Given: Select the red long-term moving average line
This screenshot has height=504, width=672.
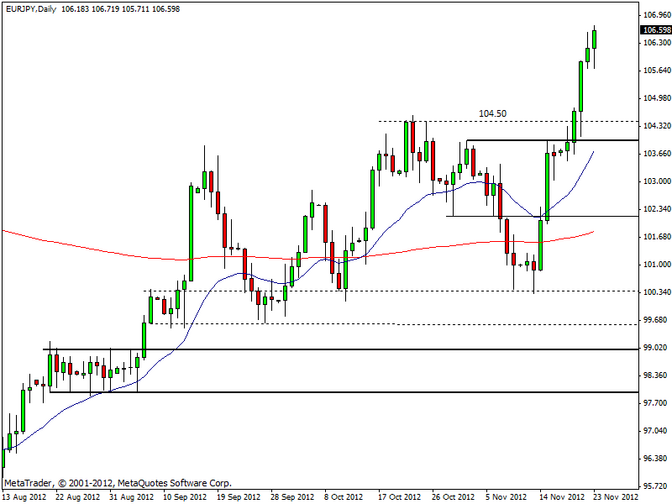Looking at the screenshot, I should 100,248.
